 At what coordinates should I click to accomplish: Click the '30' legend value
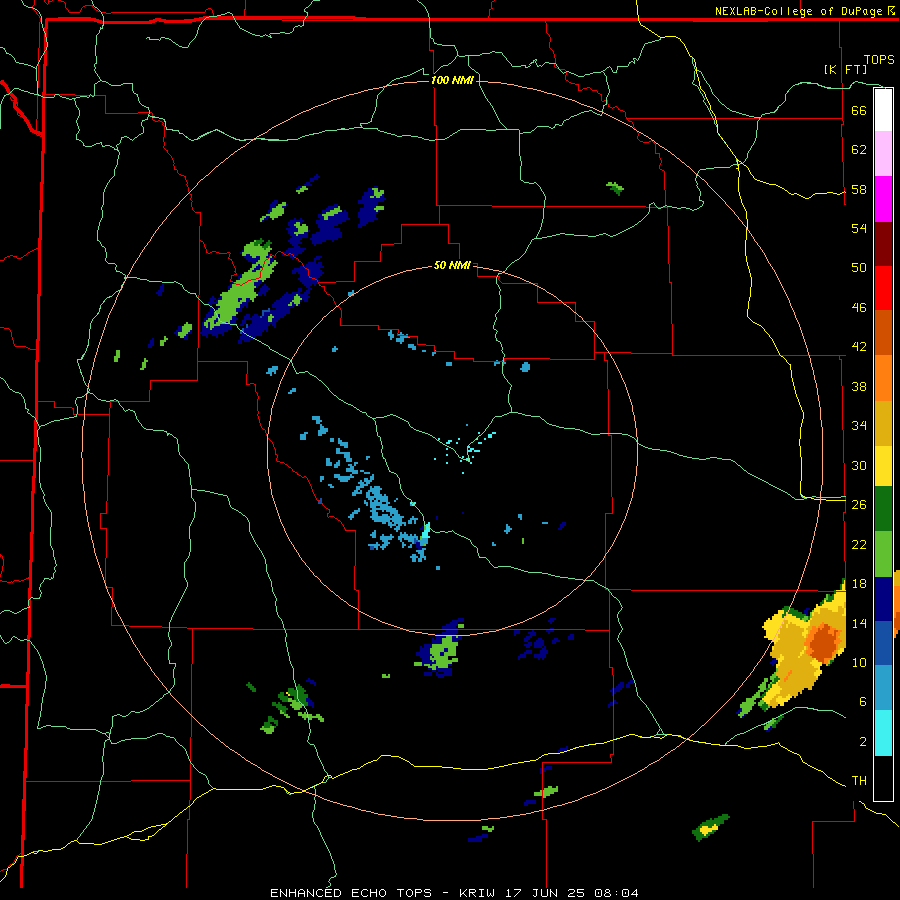[859, 465]
